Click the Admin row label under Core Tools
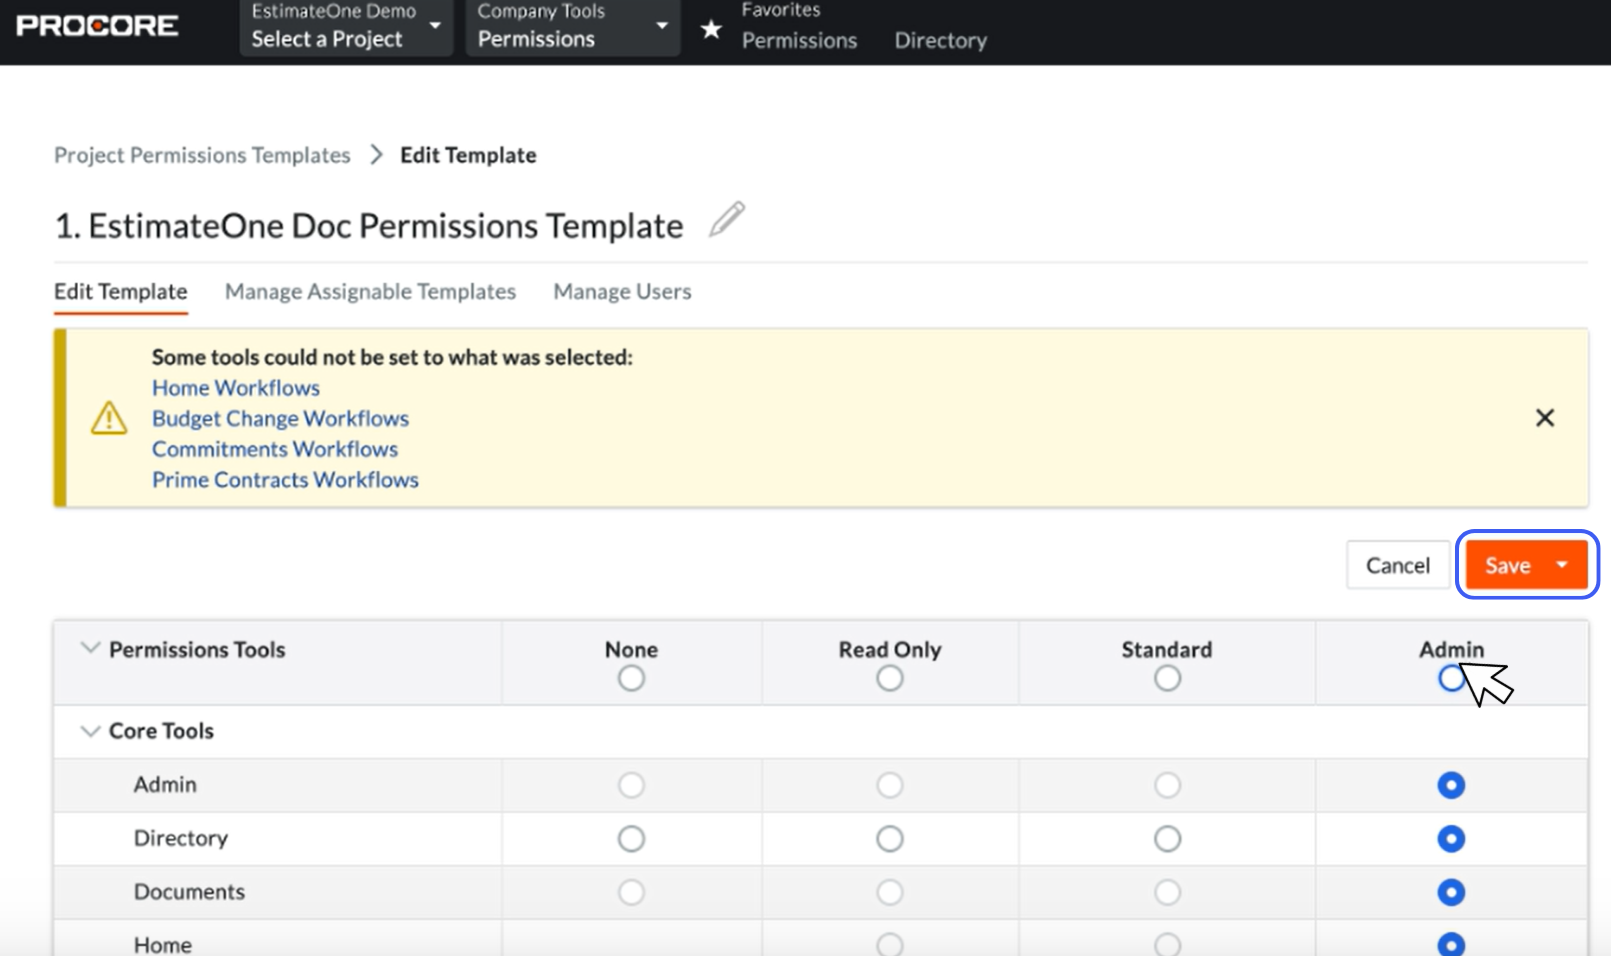The width and height of the screenshot is (1611, 956). tap(165, 785)
